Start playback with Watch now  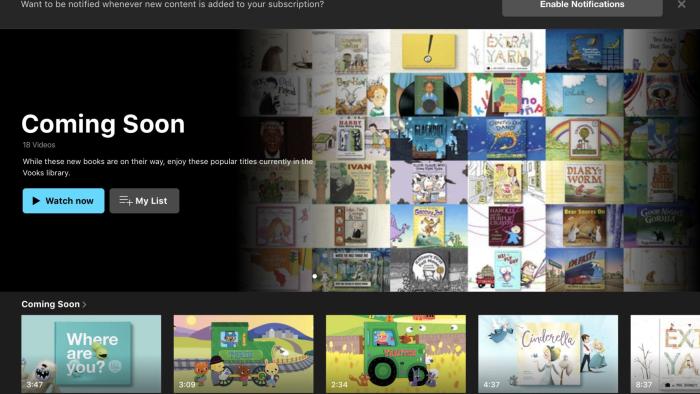[63, 201]
